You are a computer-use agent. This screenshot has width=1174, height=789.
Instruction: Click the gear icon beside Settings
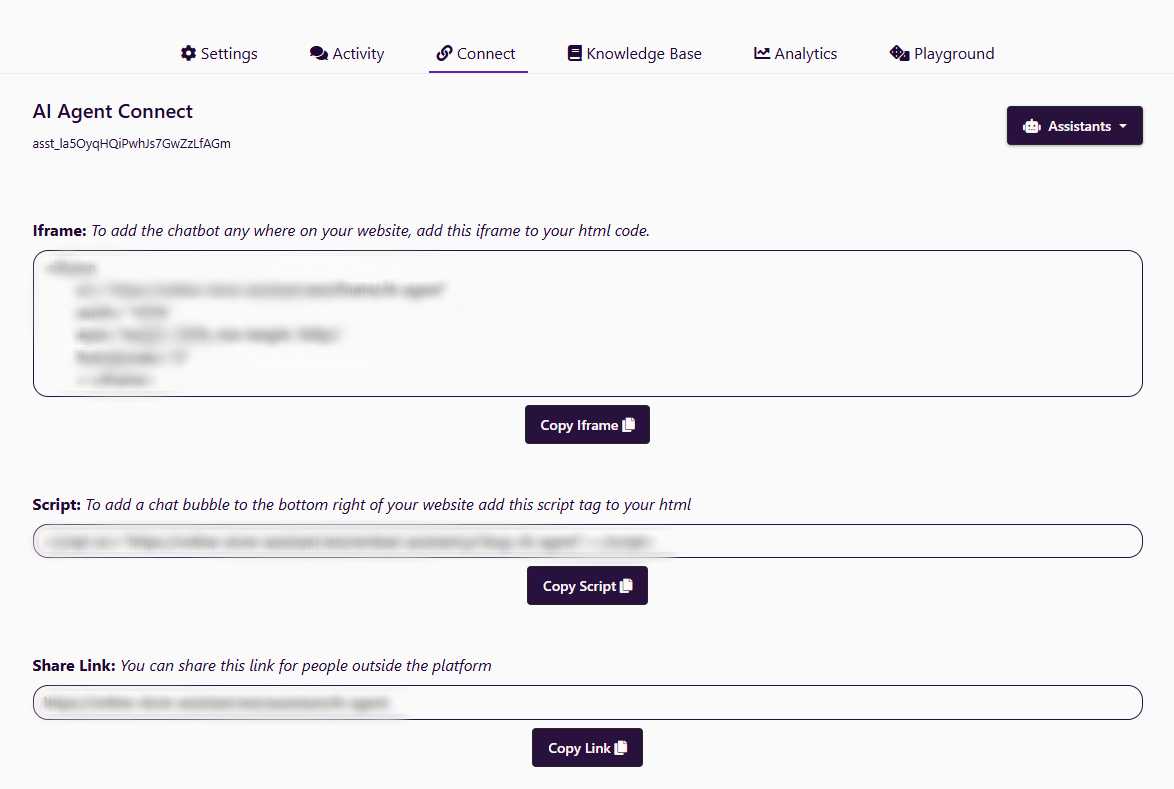click(x=188, y=53)
